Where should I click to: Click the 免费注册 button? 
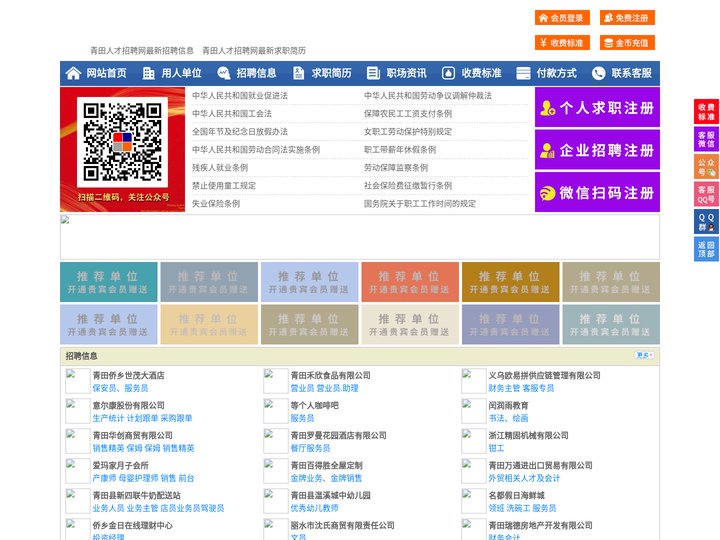(x=627, y=18)
